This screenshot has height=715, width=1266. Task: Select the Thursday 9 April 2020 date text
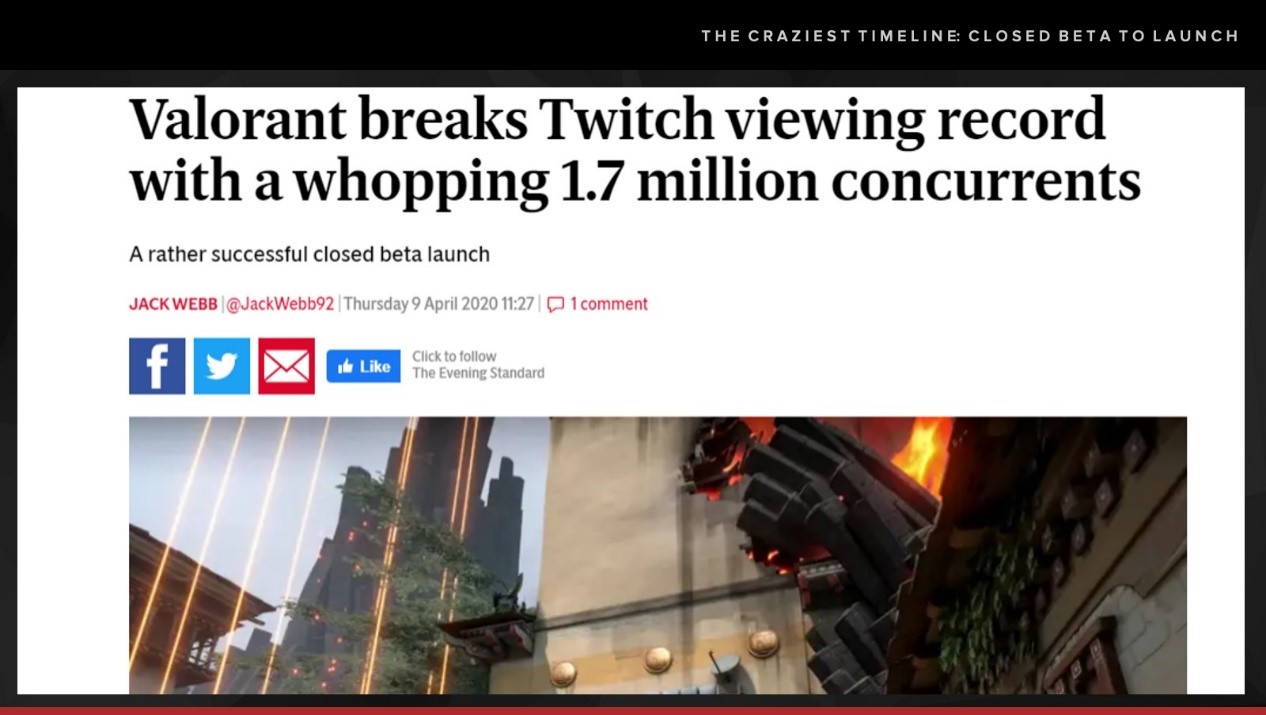tap(439, 304)
